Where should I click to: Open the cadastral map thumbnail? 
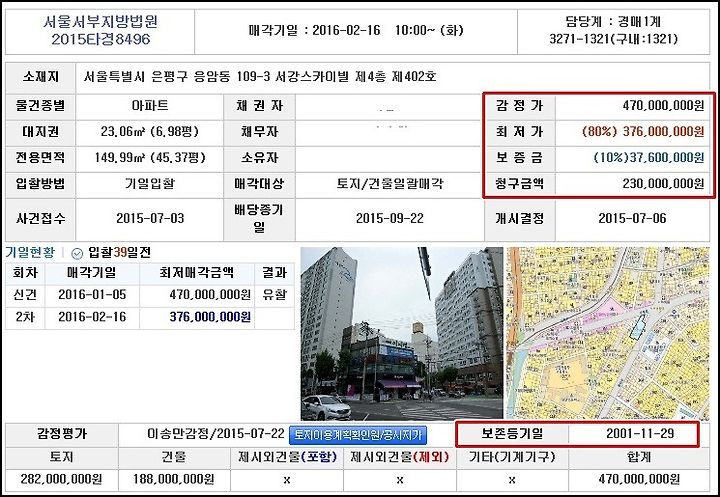pyautogui.click(x=608, y=334)
